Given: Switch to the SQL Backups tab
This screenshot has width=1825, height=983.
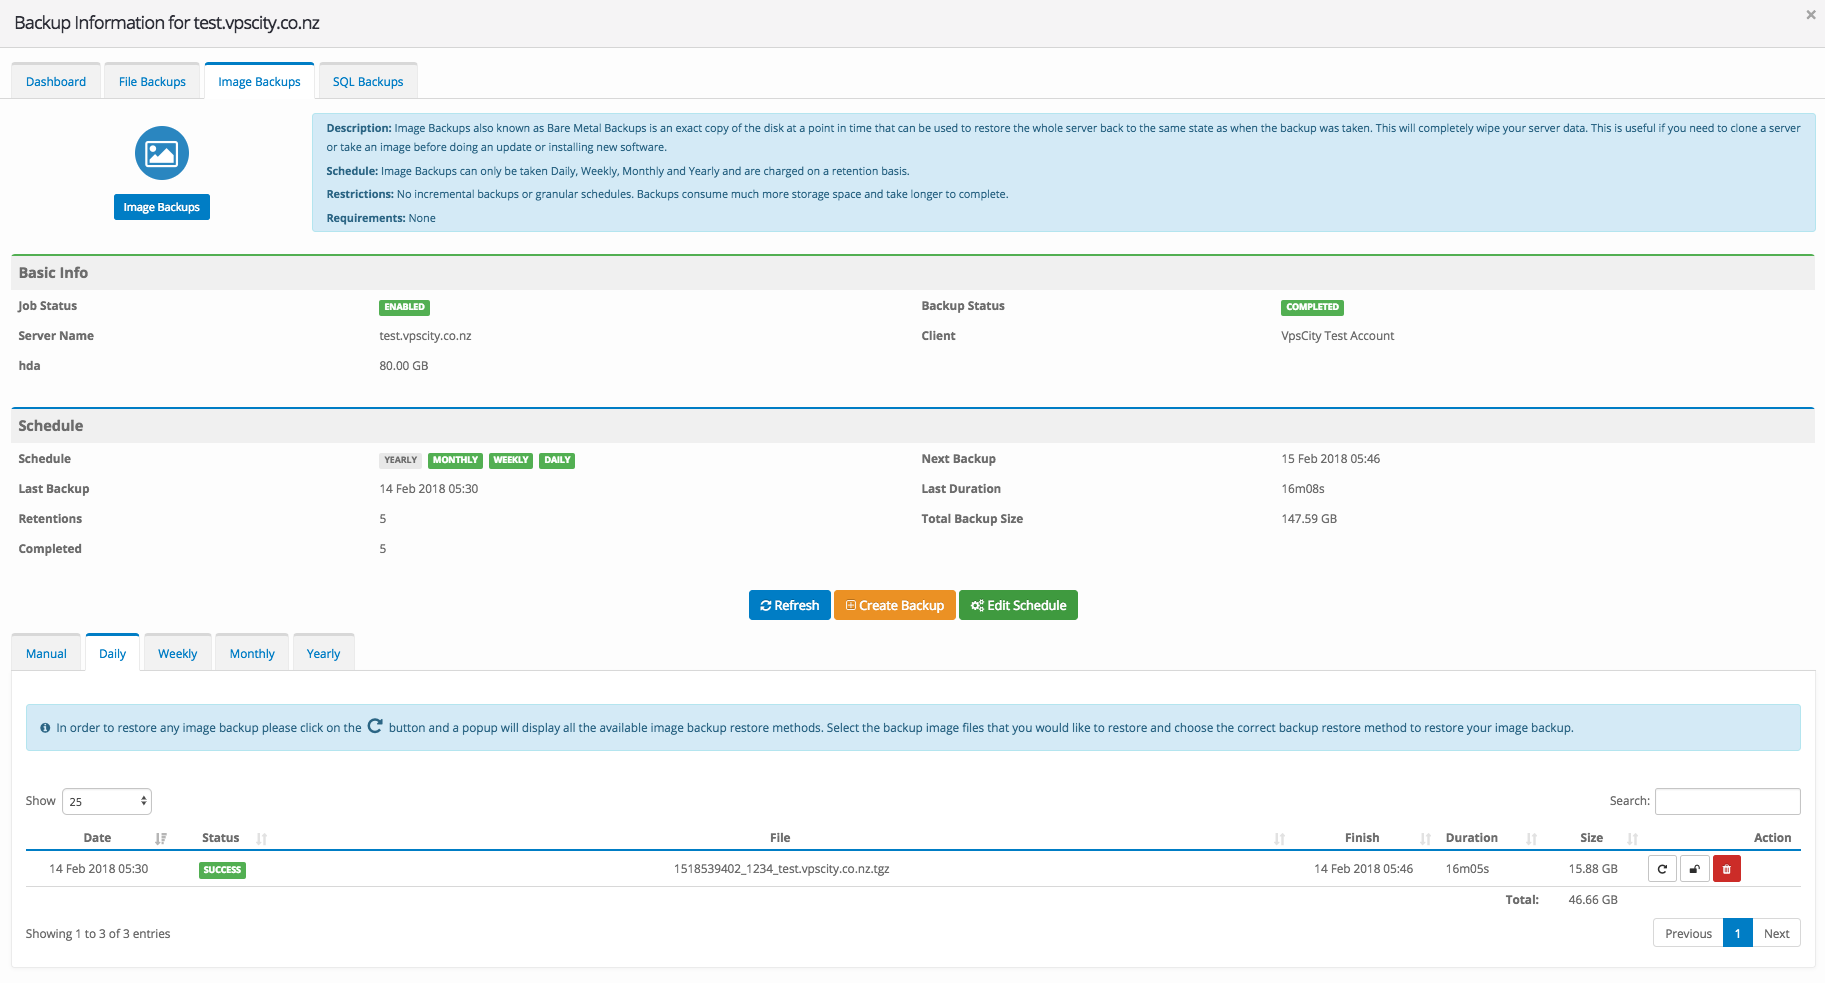Looking at the screenshot, I should click(368, 82).
